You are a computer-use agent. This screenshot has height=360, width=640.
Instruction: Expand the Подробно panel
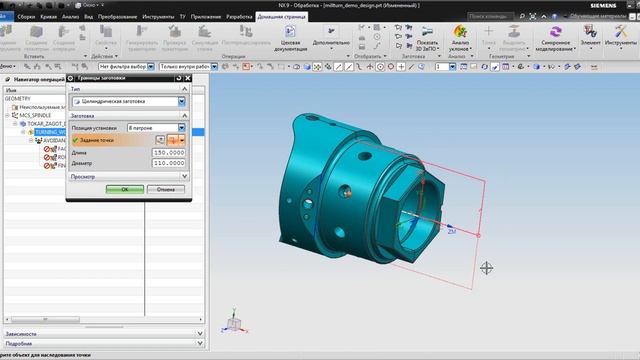[200, 343]
